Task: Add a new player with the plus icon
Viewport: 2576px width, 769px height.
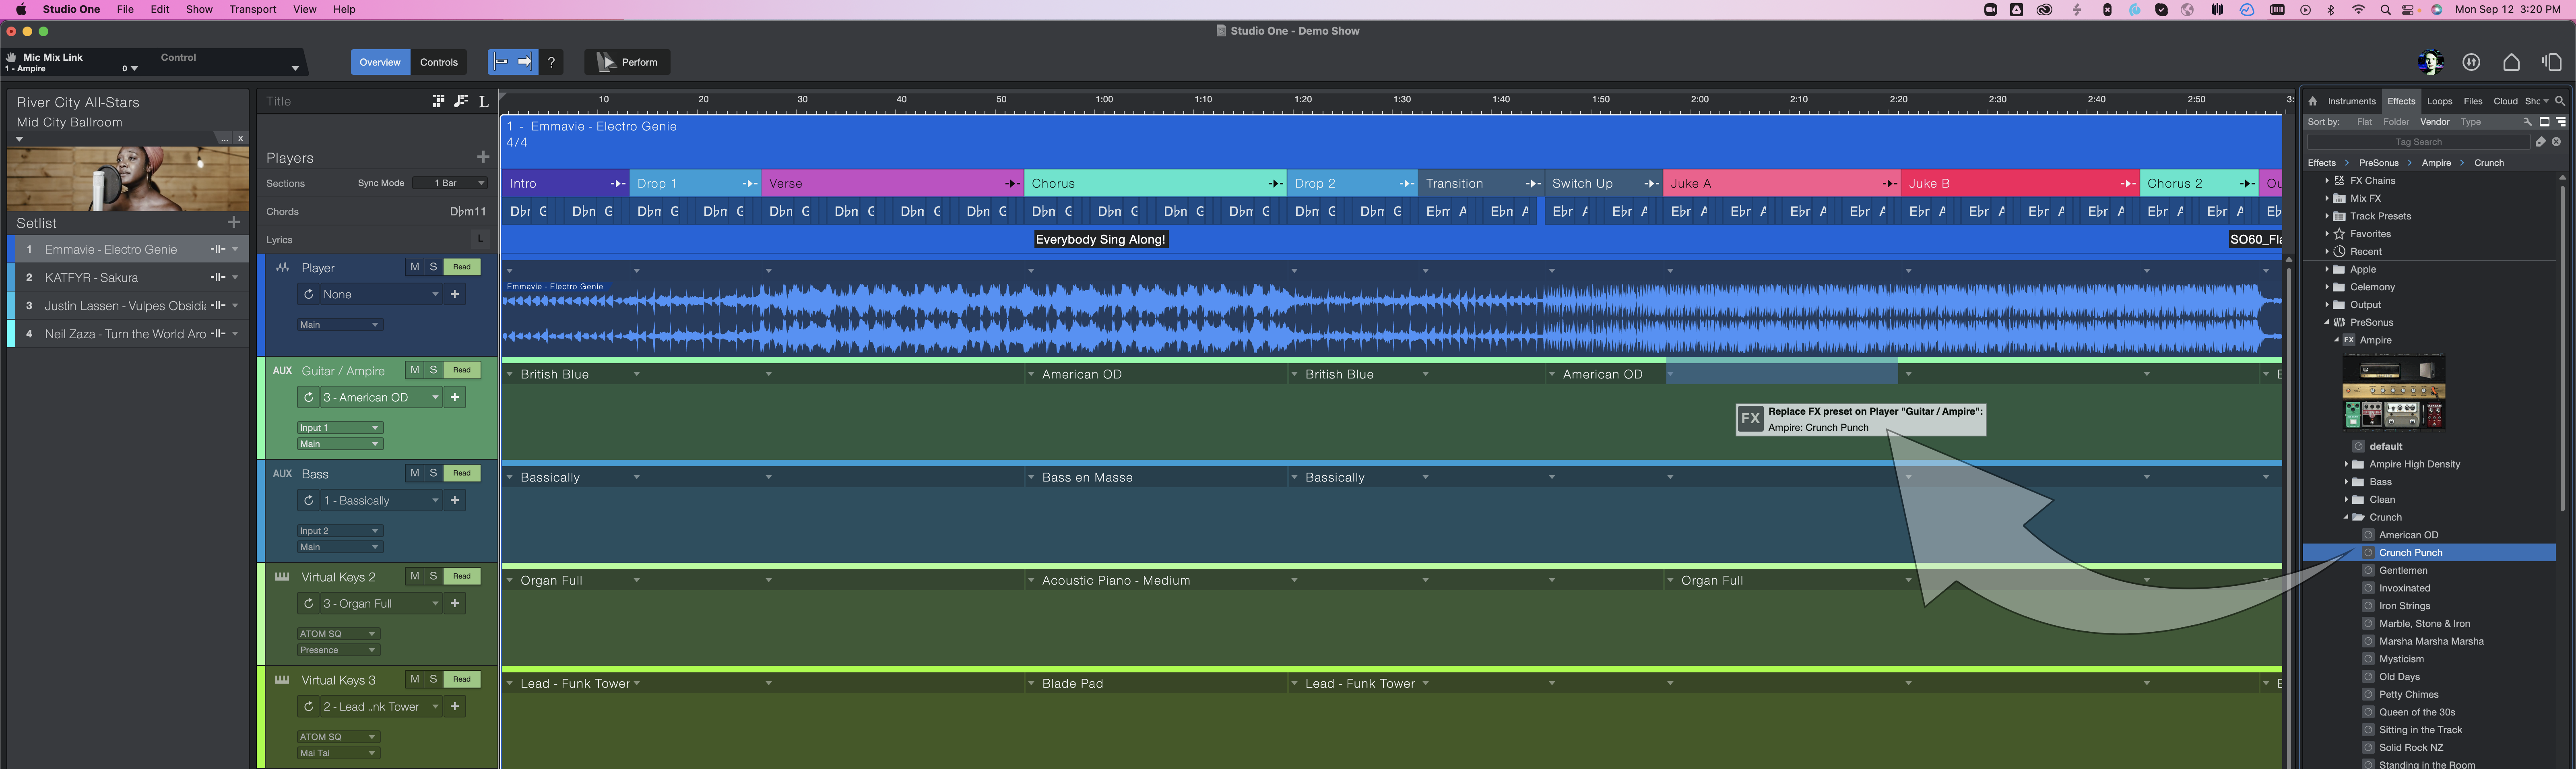Action: (x=483, y=157)
